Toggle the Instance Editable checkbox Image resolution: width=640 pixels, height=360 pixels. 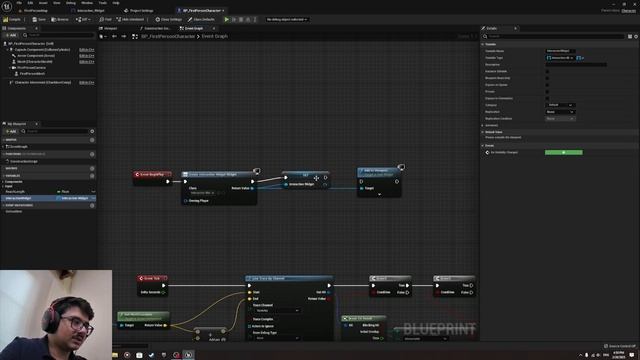547,71
